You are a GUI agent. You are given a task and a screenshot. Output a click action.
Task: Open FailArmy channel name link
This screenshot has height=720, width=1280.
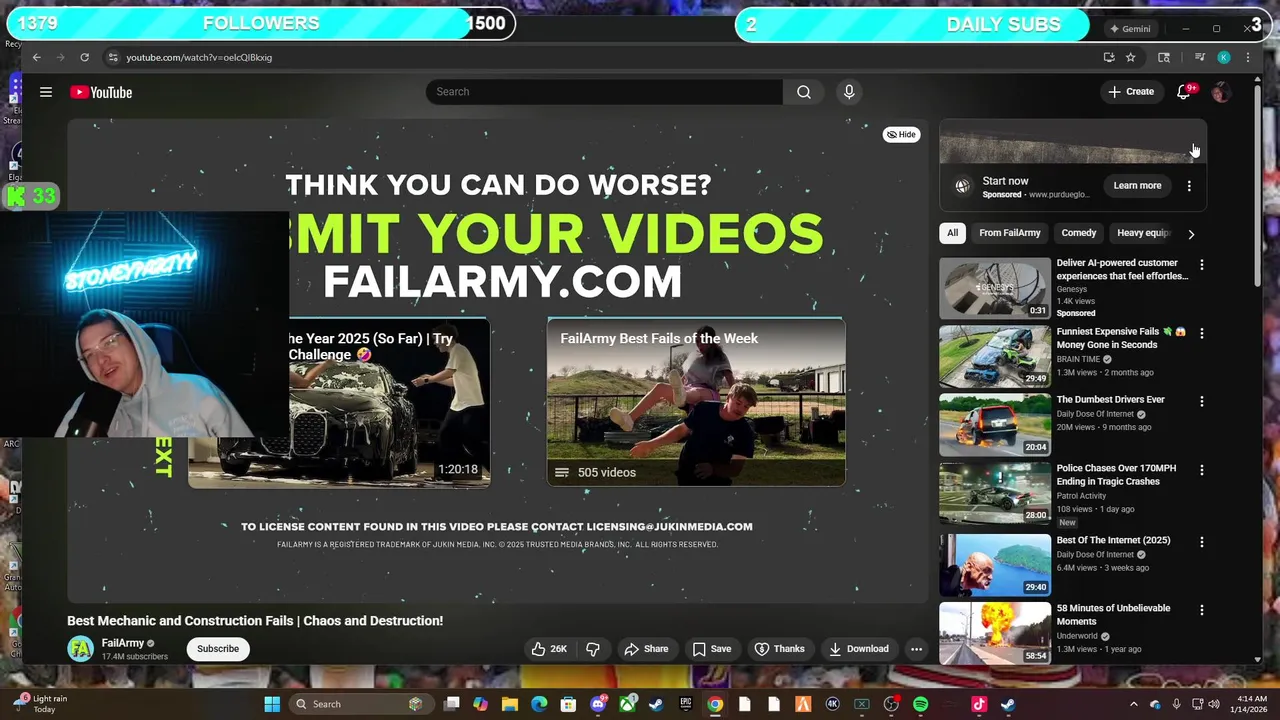123,643
